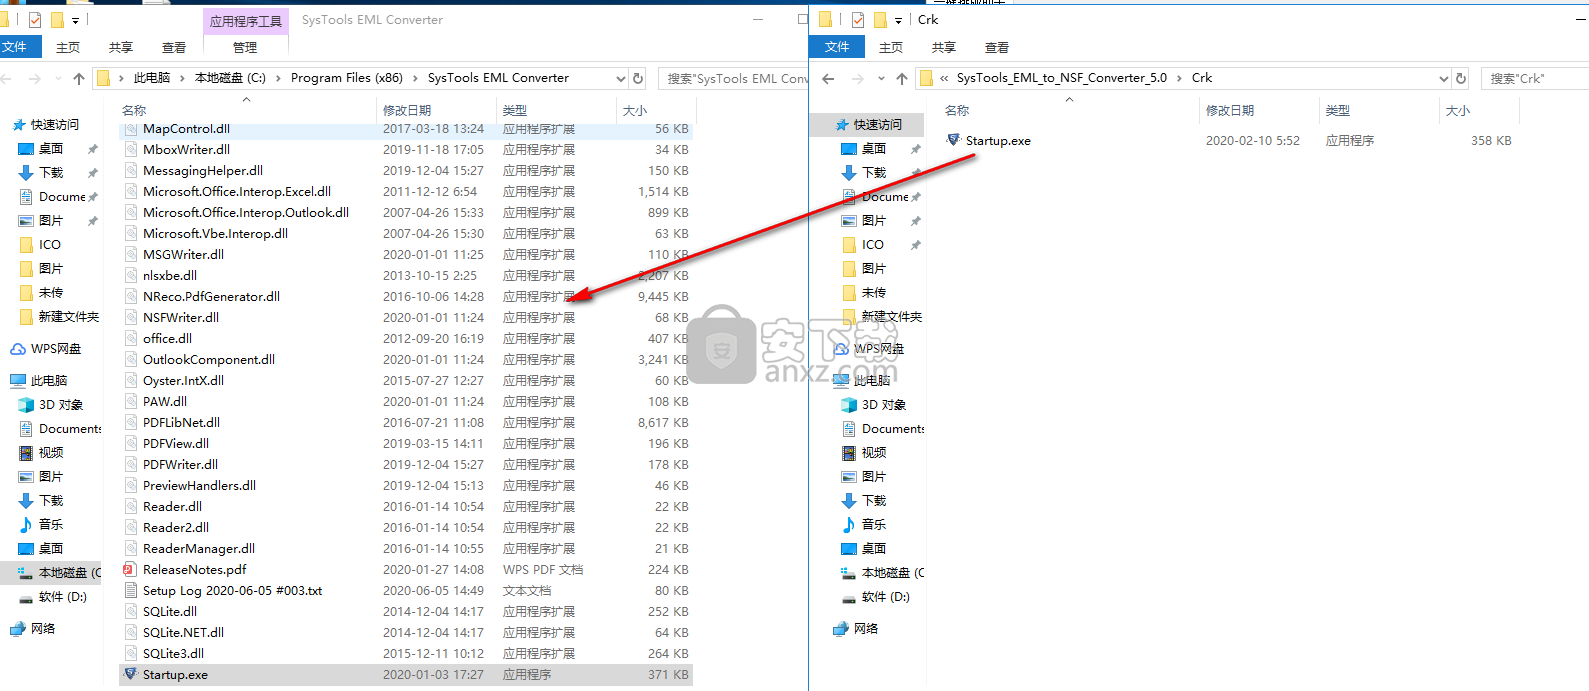Click search box in Crk window
The width and height of the screenshot is (1589, 691).
coord(1536,78)
